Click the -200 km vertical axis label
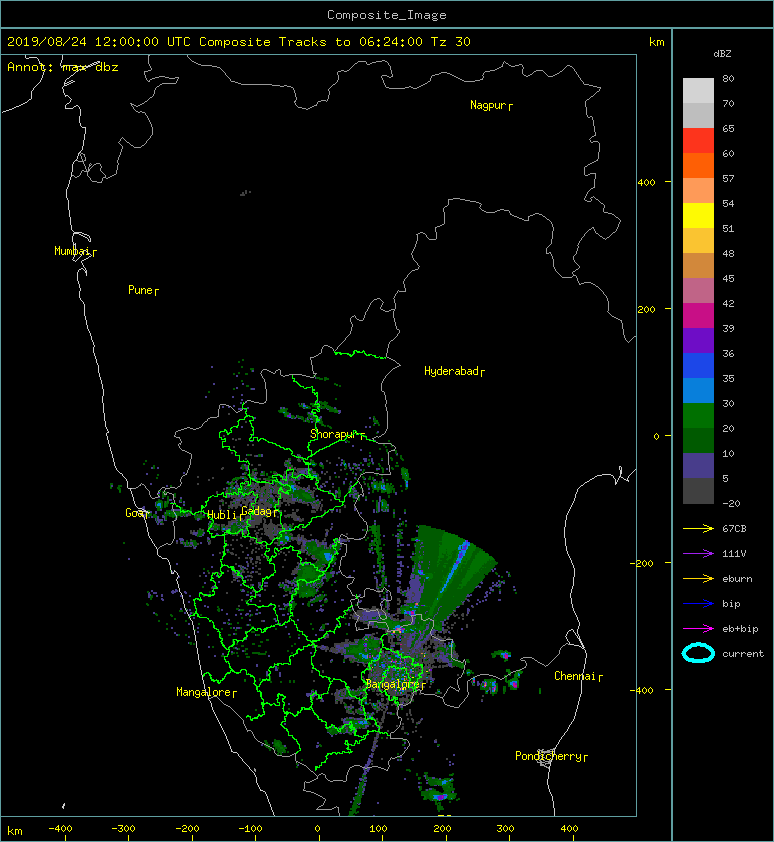The height and width of the screenshot is (842, 774). [642, 563]
